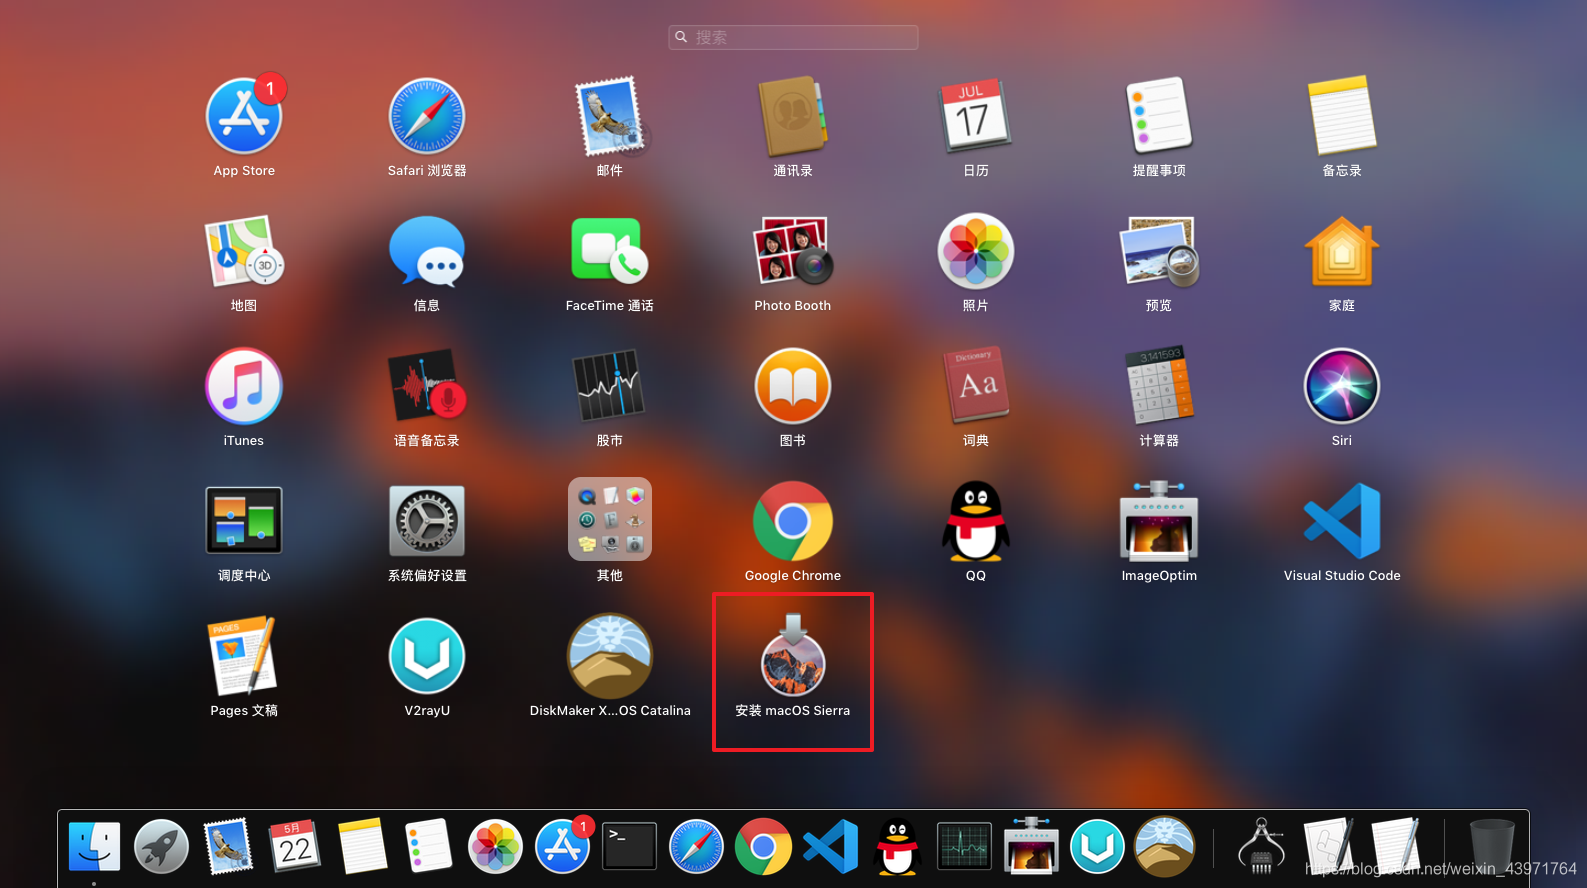Screen dimensions: 1587x888
Task: Launch 提醒事项 in the Launchpad grid
Action: [x=1159, y=116]
